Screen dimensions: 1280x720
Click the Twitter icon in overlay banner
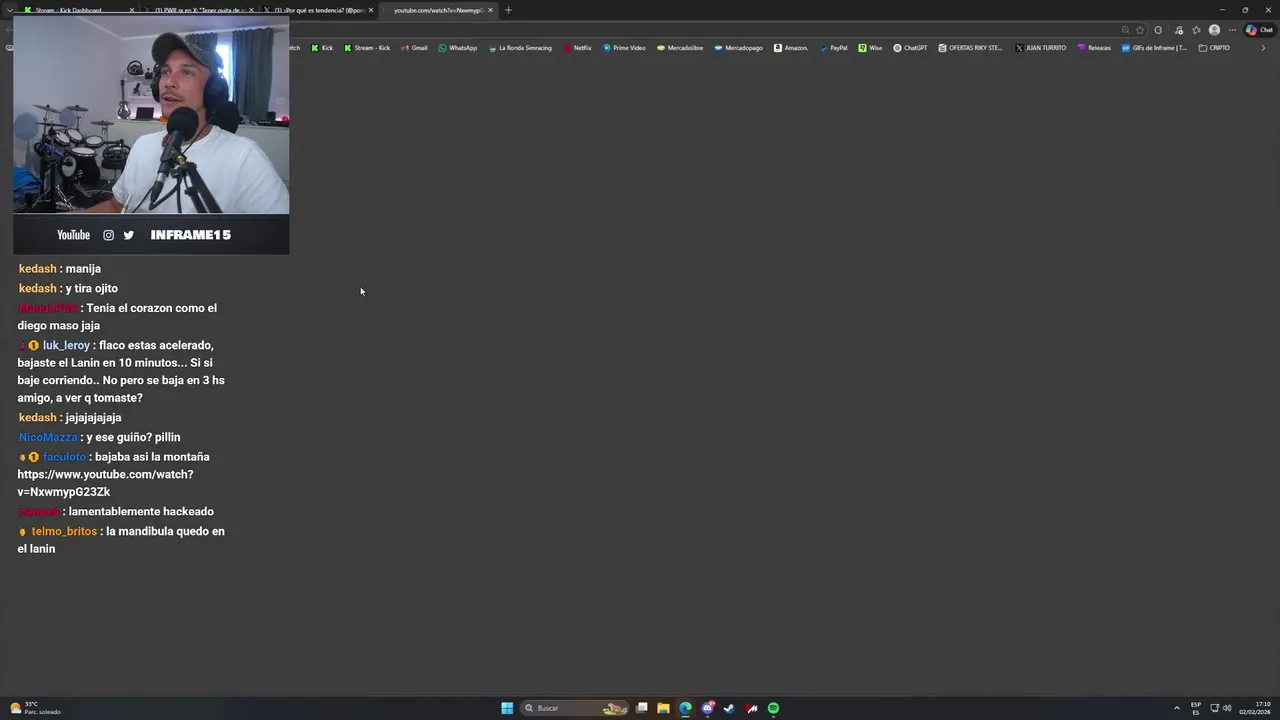click(129, 235)
